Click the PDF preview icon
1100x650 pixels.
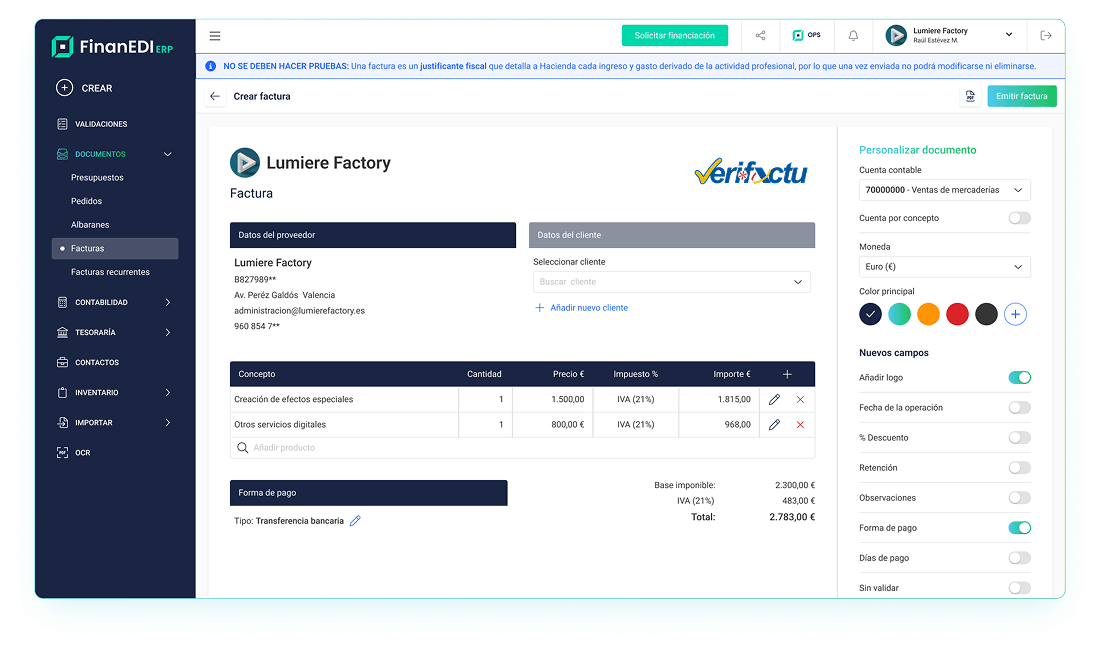[970, 96]
